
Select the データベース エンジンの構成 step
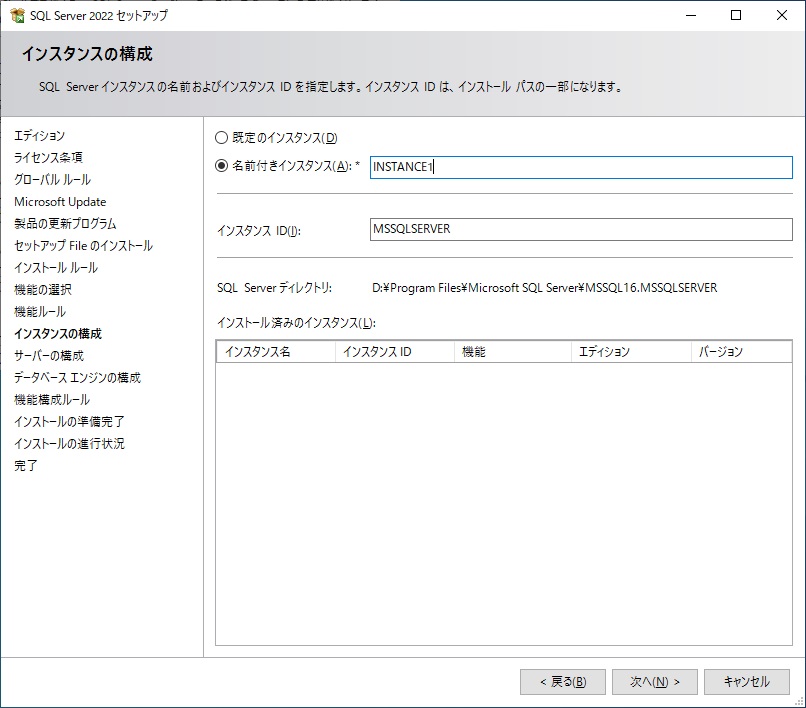coord(78,378)
